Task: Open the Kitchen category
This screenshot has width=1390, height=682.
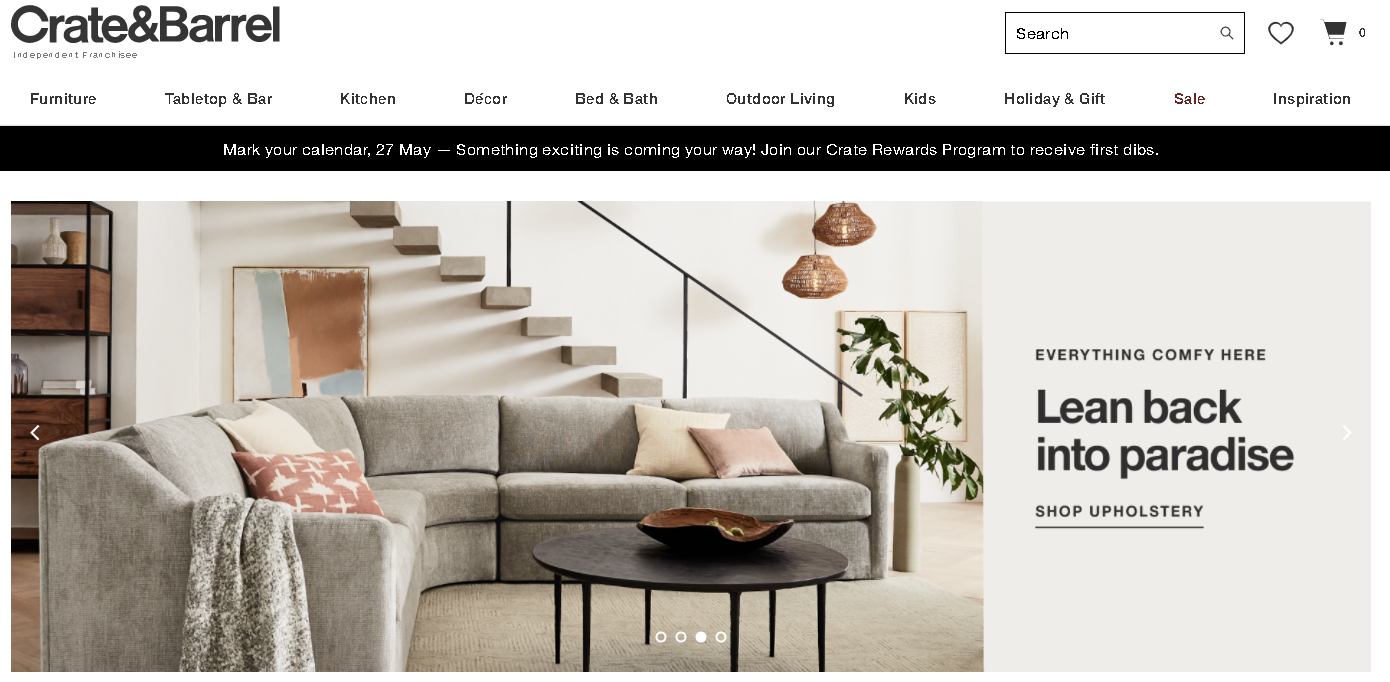Action: (368, 99)
